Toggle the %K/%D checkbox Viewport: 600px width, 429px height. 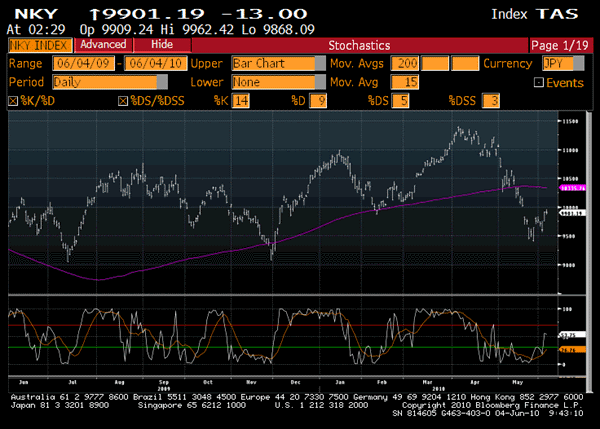[13, 101]
